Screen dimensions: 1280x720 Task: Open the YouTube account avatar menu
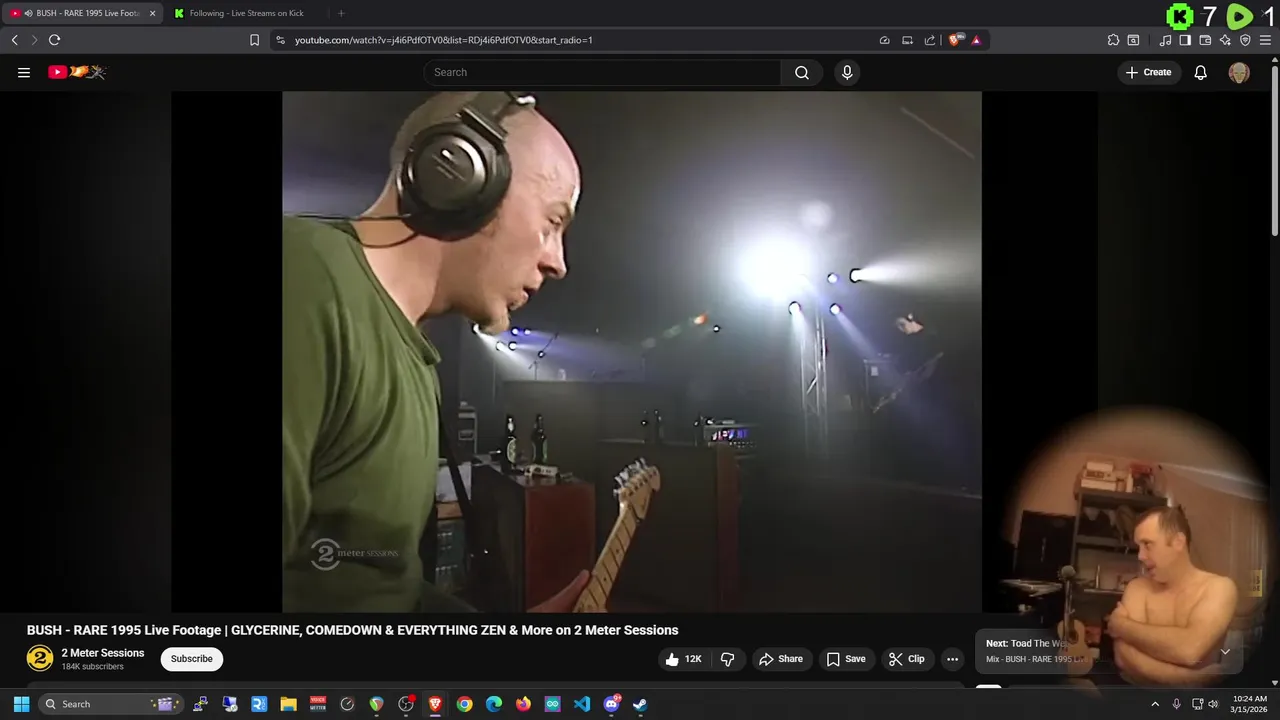click(x=1239, y=72)
